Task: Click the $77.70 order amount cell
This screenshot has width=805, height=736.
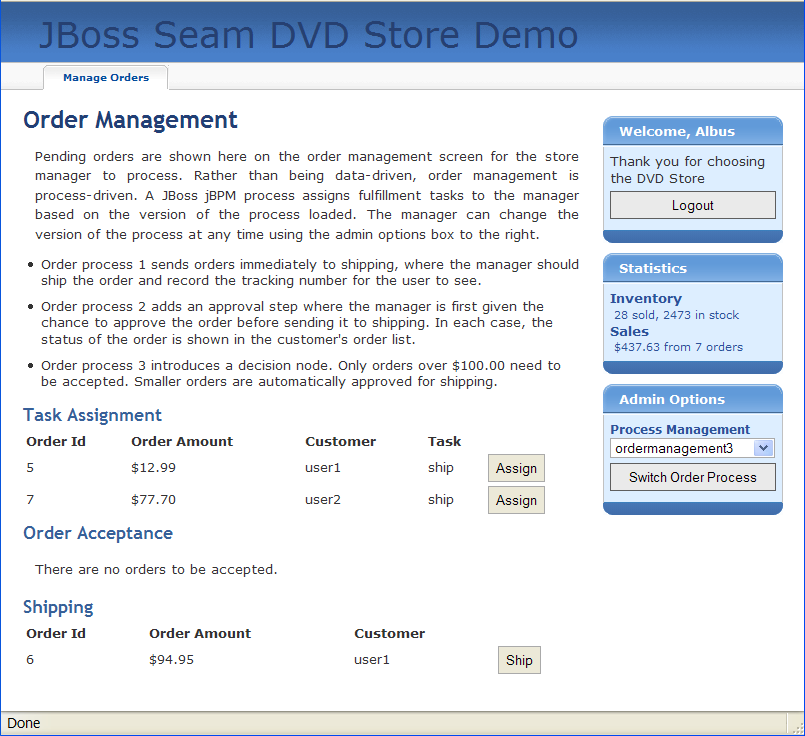Action: [x=153, y=500]
